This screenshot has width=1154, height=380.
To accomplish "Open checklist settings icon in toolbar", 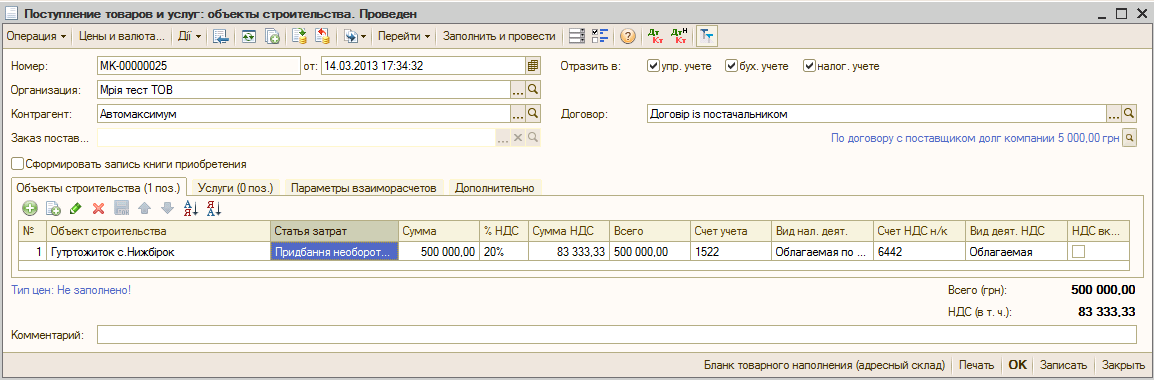I will pos(601,35).
